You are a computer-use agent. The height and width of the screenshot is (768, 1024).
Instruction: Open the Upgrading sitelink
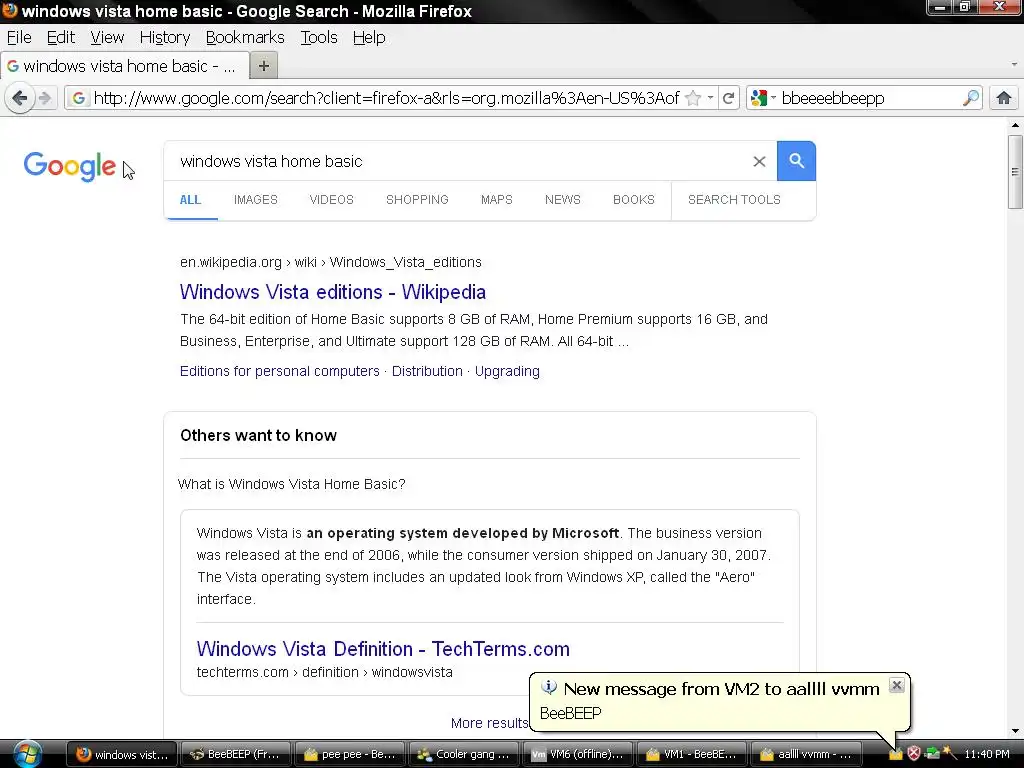pos(507,371)
